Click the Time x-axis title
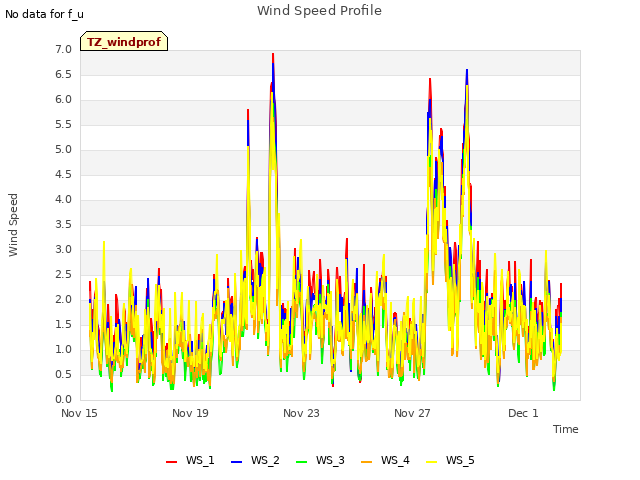The image size is (640, 480). [565, 429]
